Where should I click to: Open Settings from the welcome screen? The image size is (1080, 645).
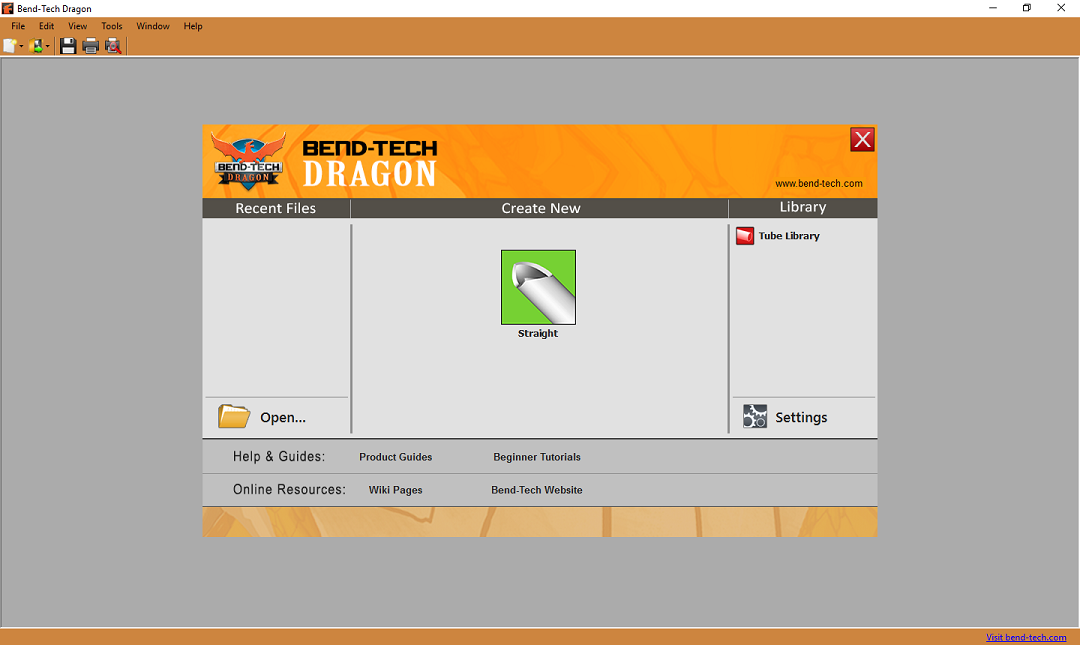click(x=801, y=418)
